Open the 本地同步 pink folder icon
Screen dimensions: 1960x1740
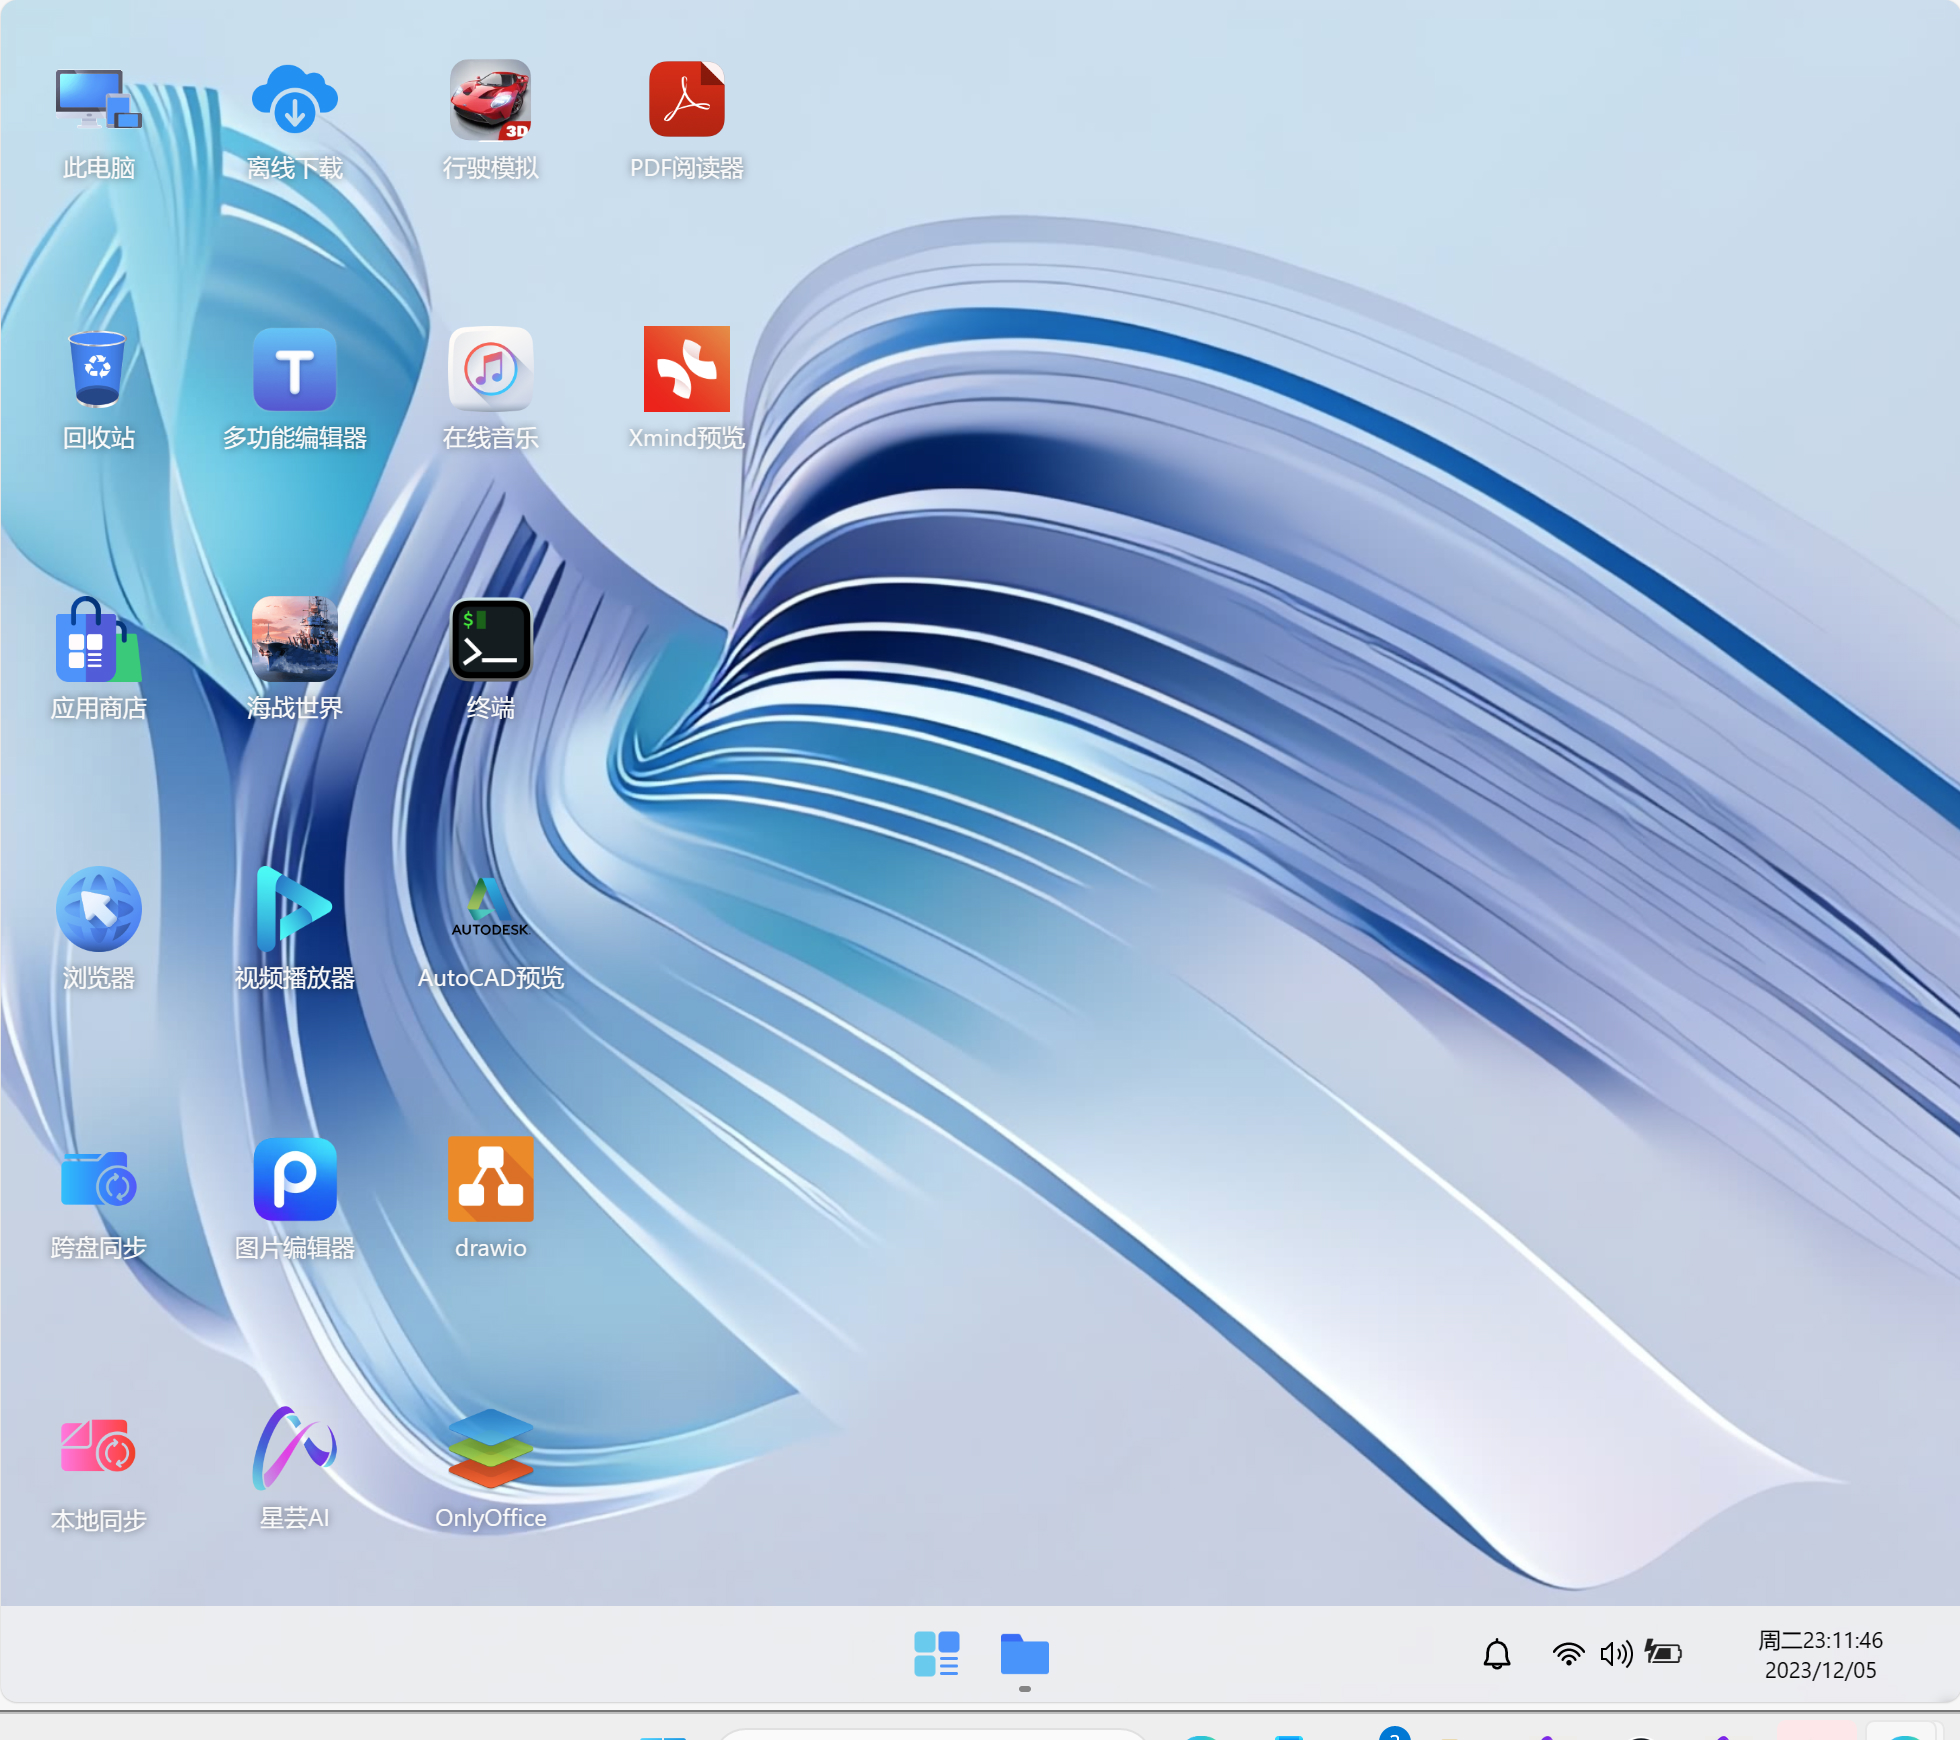click(98, 1447)
